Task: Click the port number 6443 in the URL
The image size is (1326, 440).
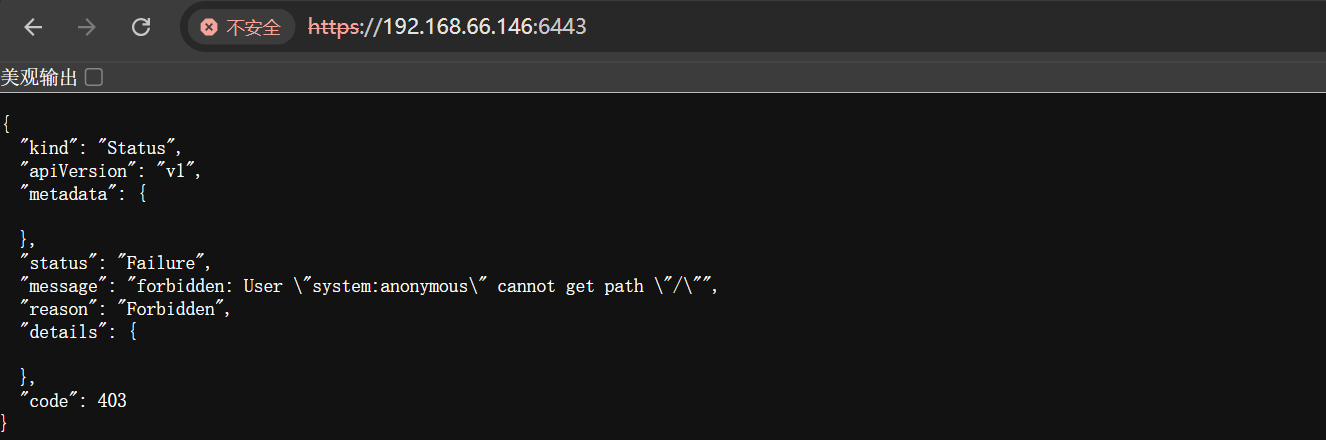Action: tap(562, 27)
